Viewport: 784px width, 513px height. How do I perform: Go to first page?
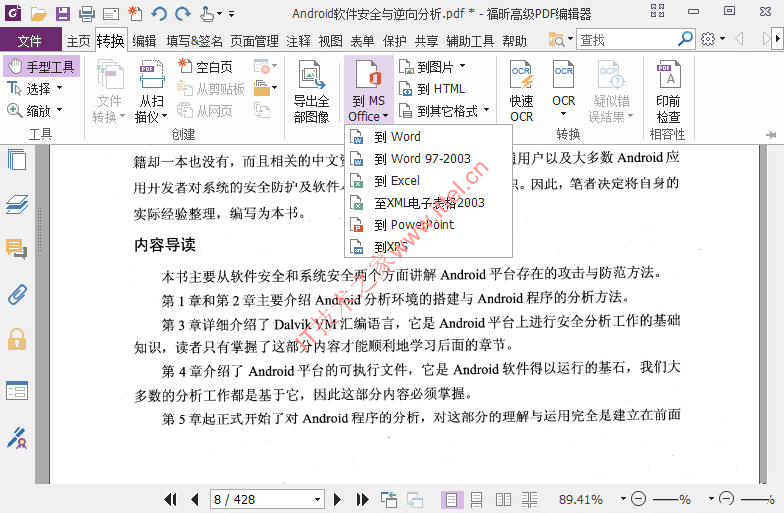[x=170, y=499]
